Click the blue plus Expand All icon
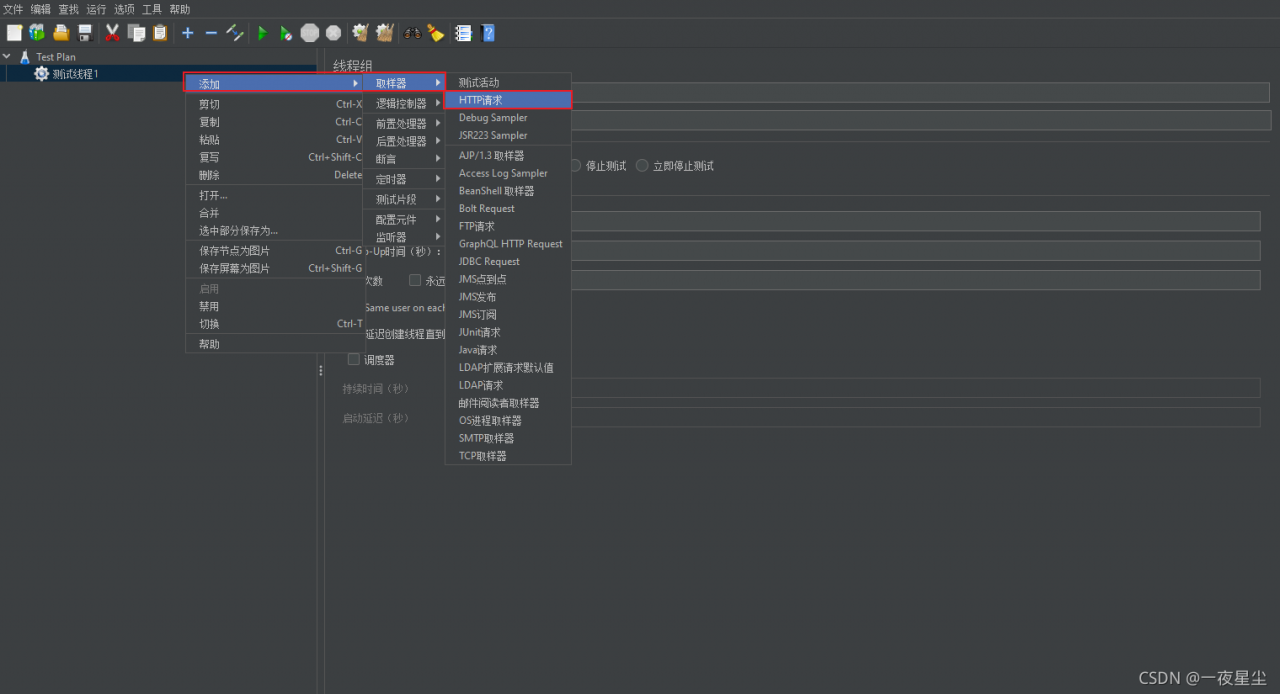This screenshot has height=694, width=1280. point(187,33)
